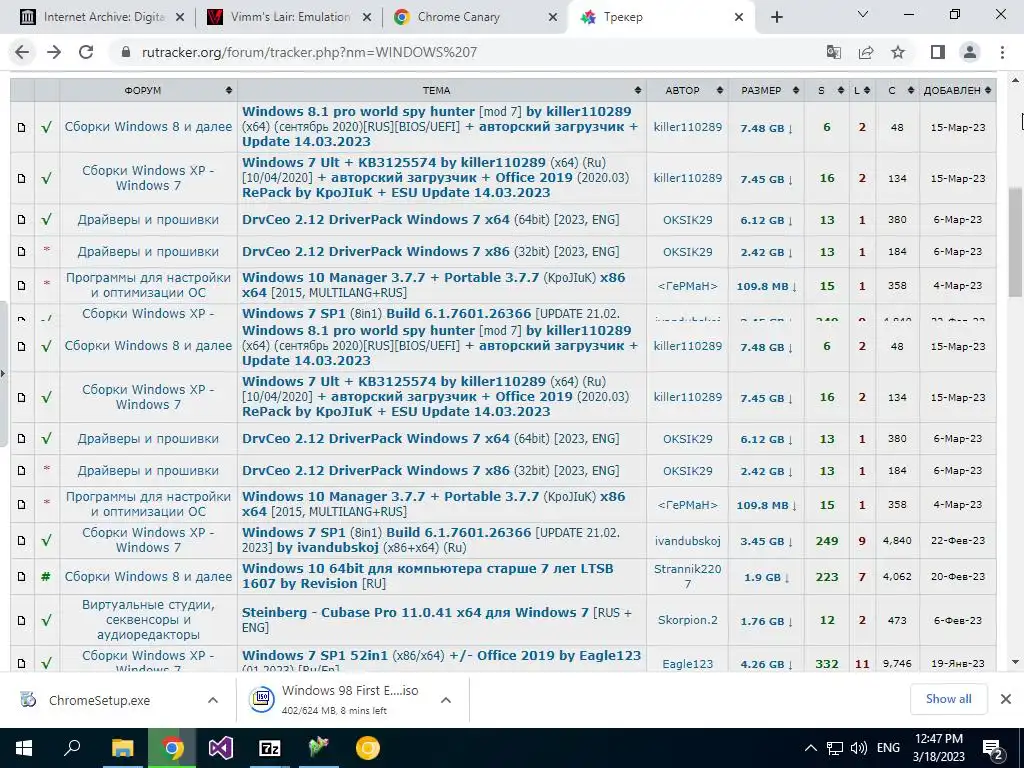Open the Chrome side panel icon

click(x=938, y=52)
